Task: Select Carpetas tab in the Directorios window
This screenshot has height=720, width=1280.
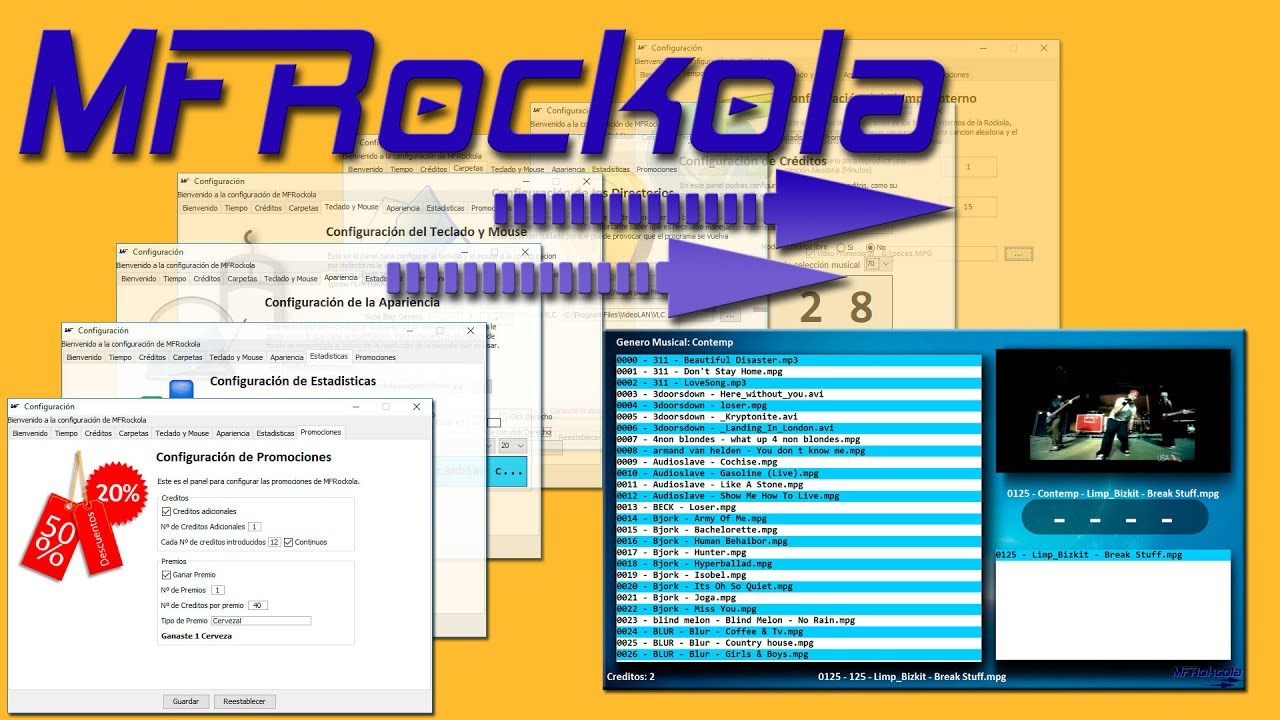Action: (x=468, y=169)
